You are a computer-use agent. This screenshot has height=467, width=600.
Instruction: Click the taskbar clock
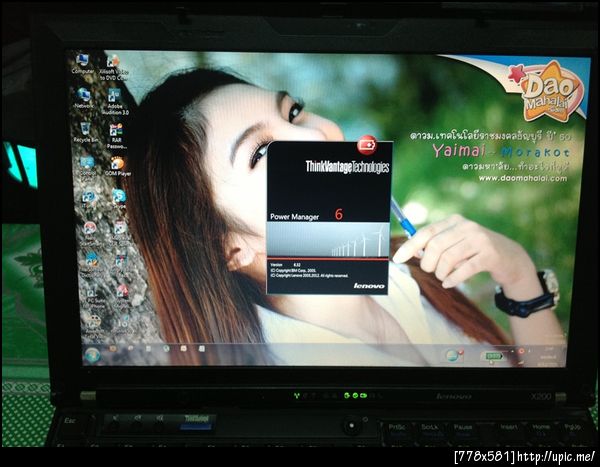point(549,356)
